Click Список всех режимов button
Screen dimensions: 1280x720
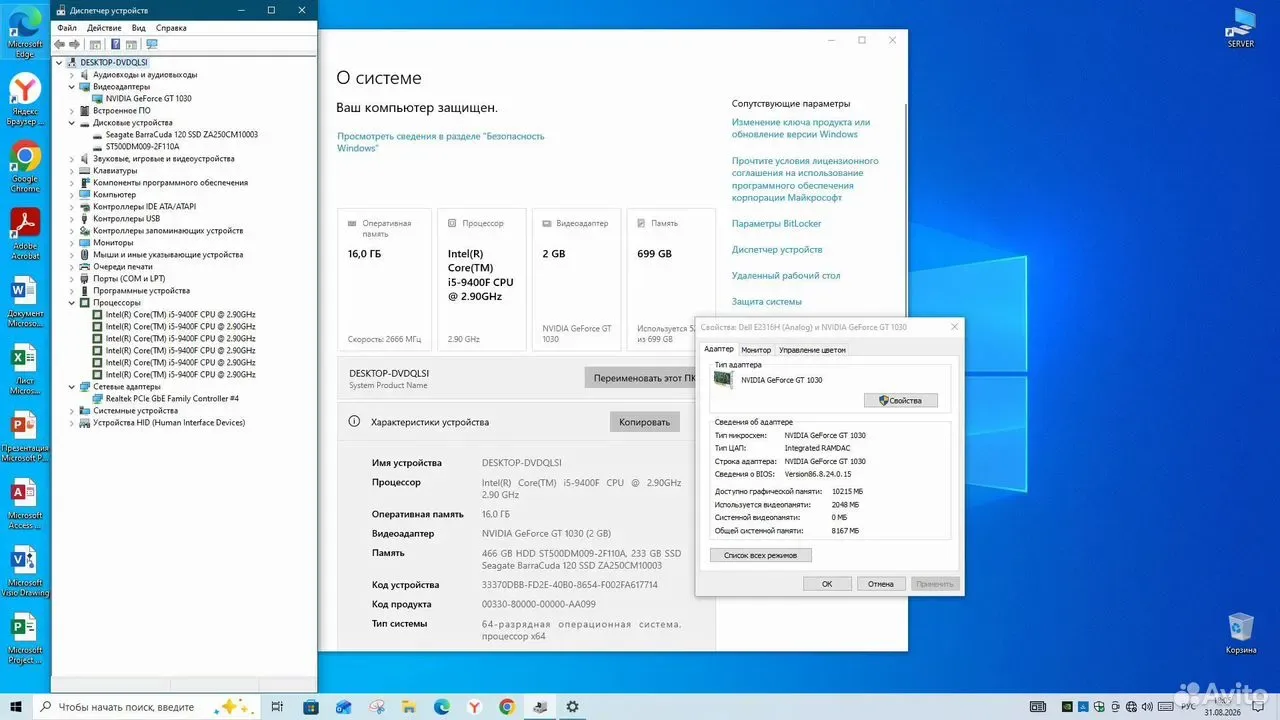click(761, 555)
